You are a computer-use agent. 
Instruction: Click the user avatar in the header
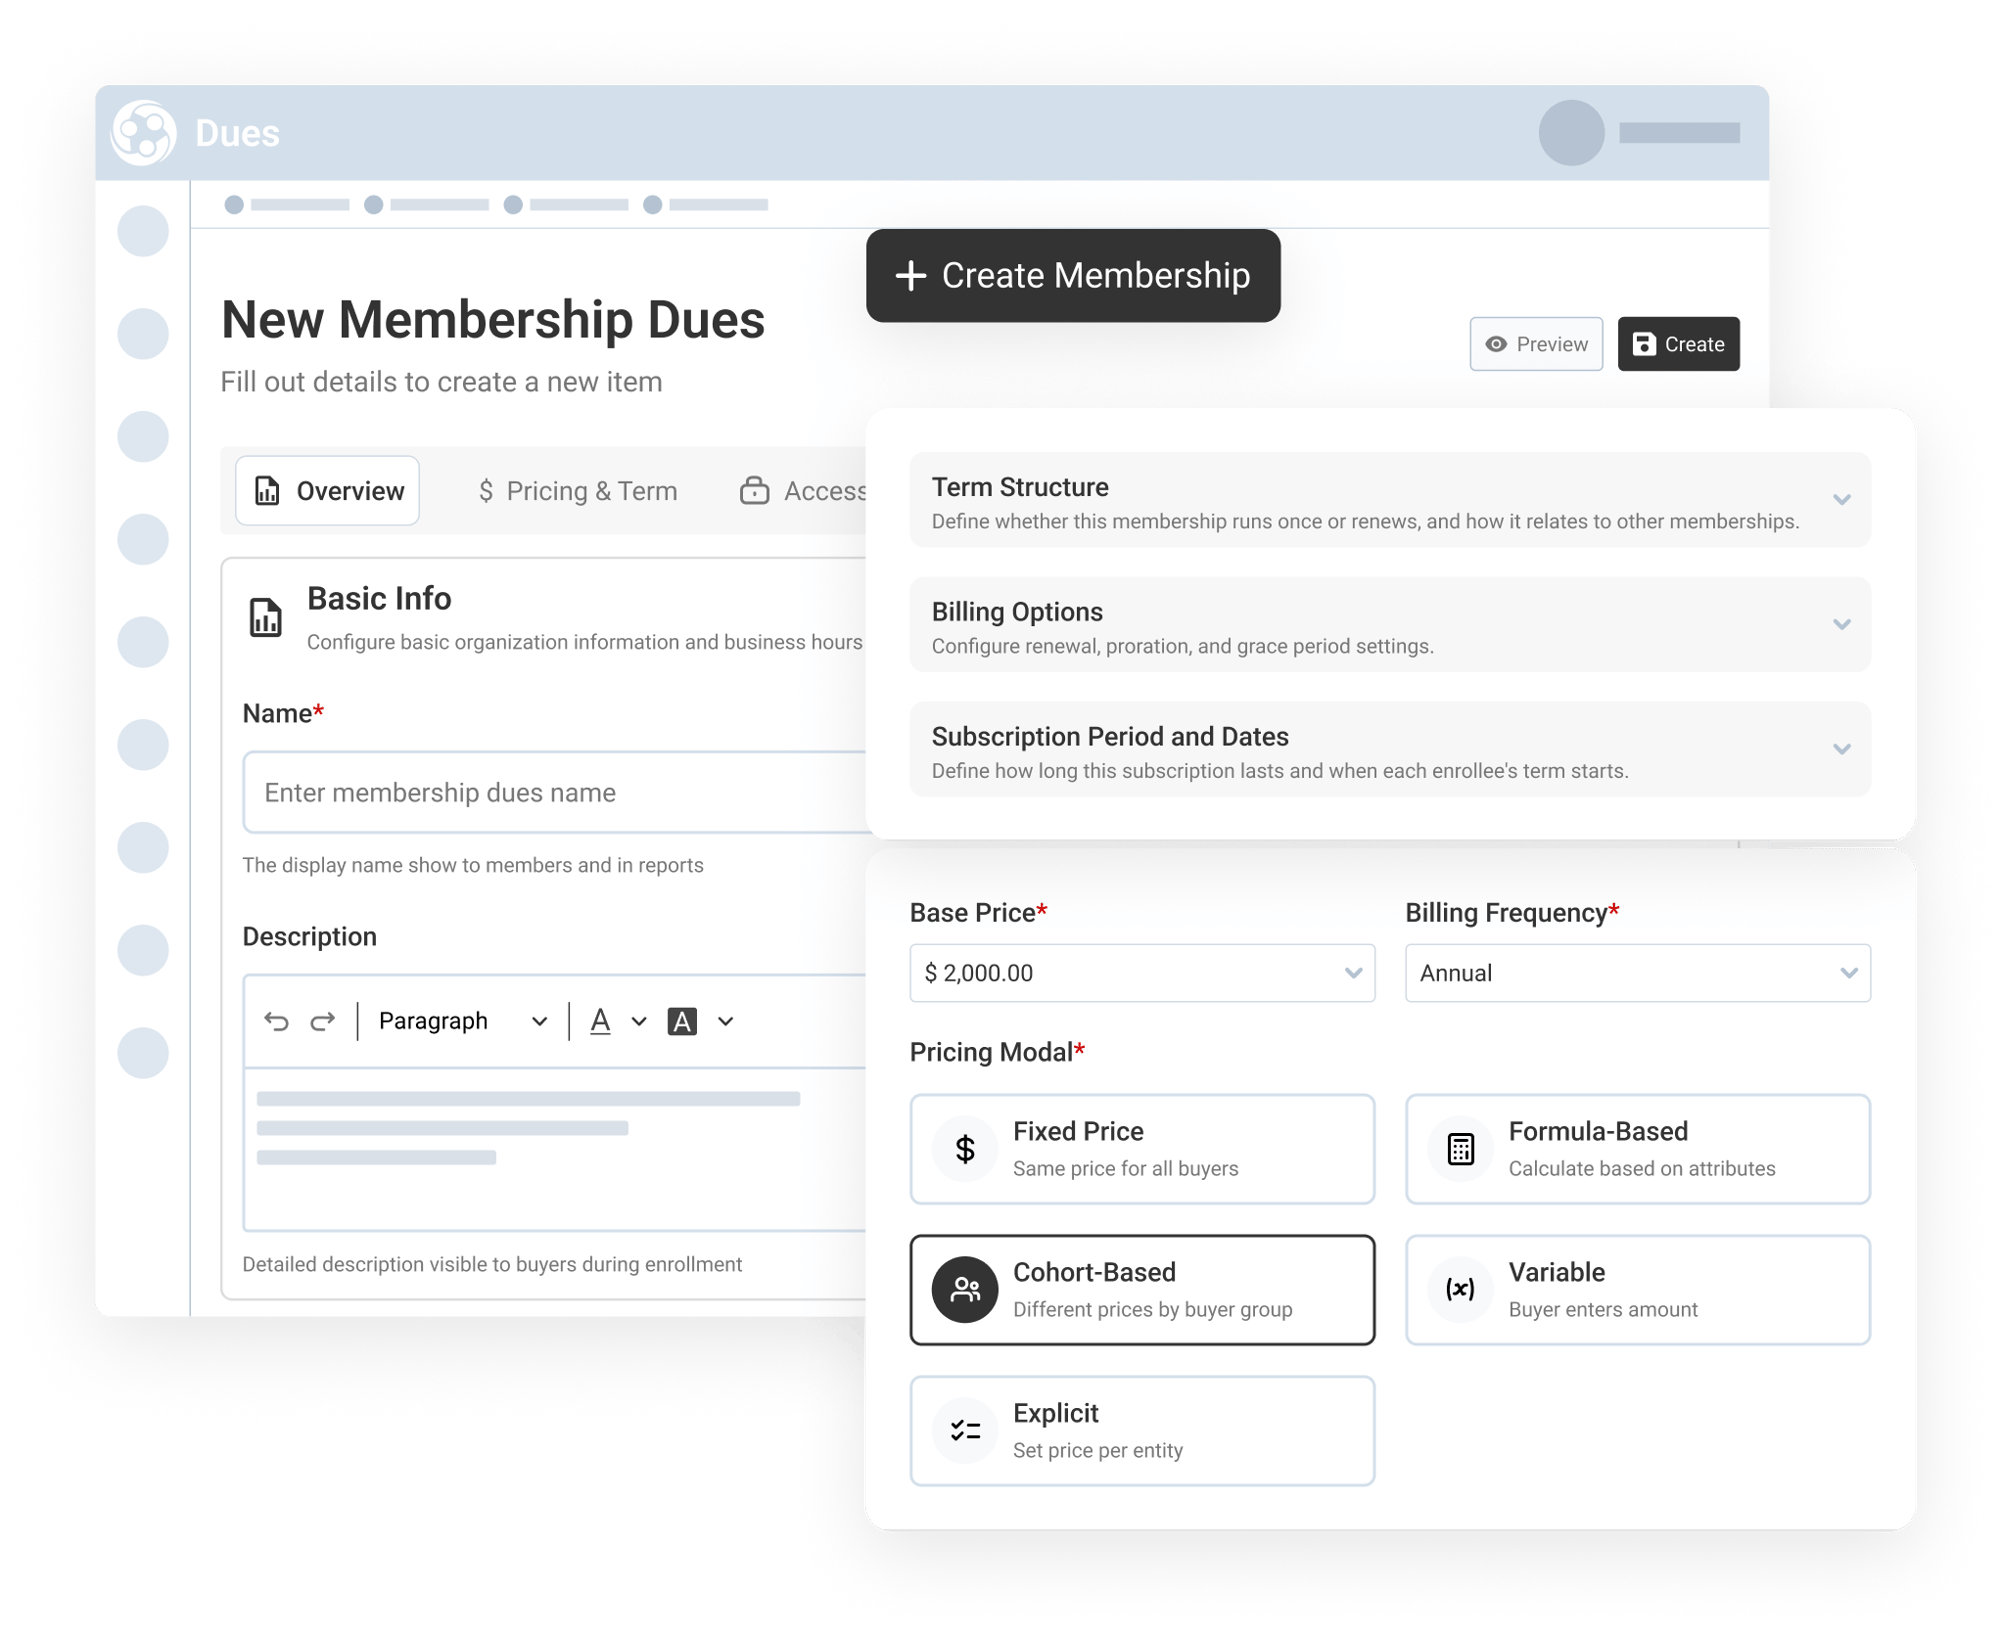[x=1571, y=133]
